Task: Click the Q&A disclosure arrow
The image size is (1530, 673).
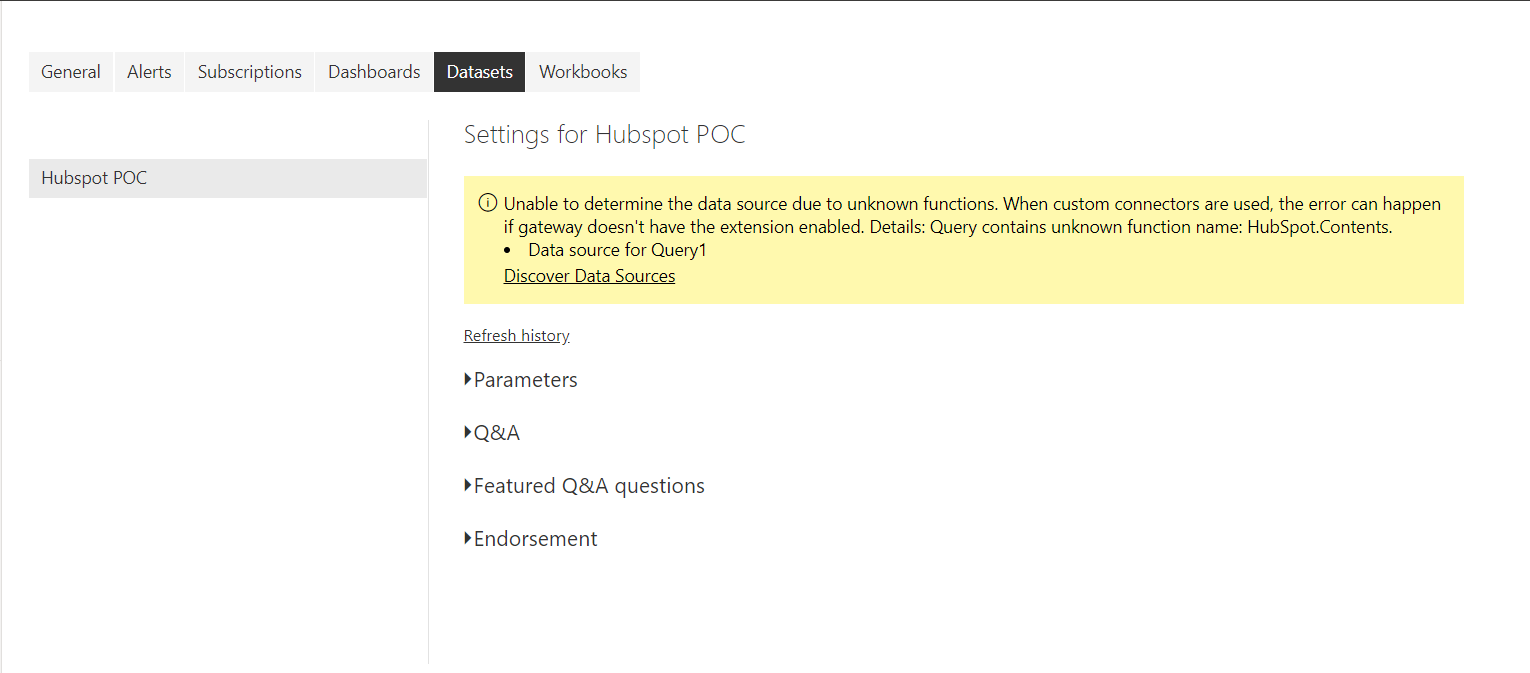Action: click(467, 432)
